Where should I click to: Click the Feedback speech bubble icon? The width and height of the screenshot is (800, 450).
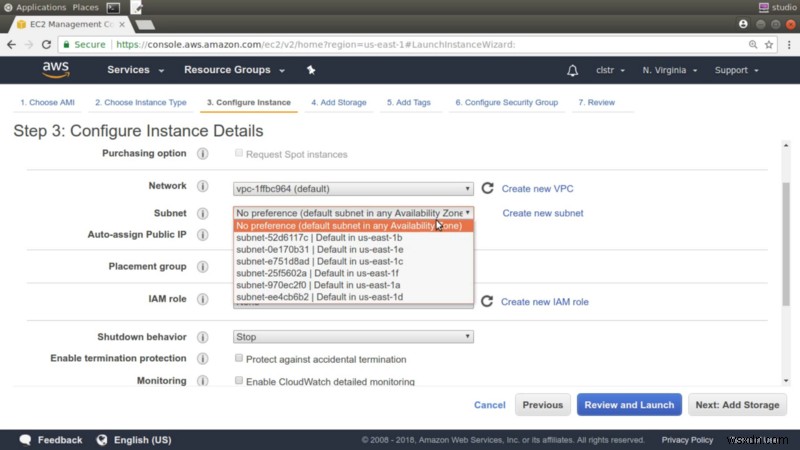pos(26,439)
